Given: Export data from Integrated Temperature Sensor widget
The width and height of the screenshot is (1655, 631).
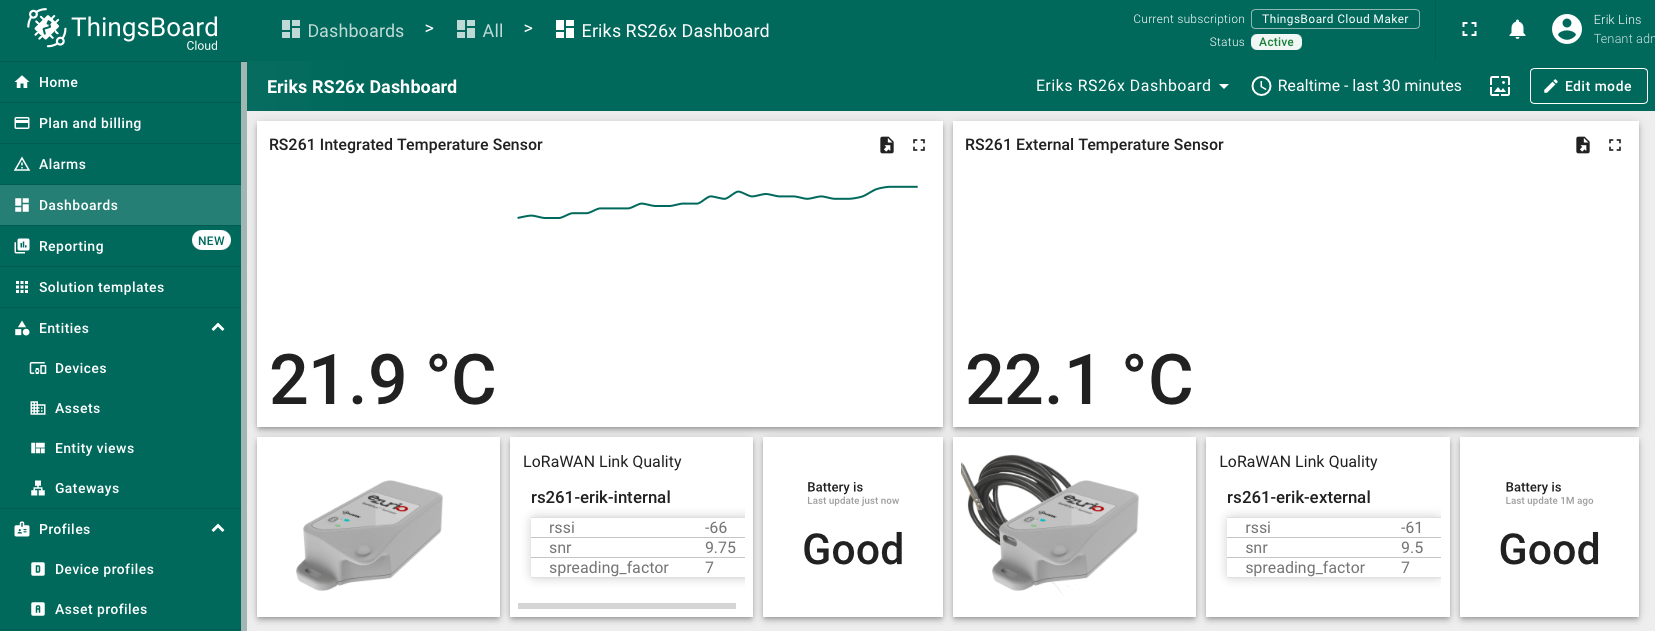Looking at the screenshot, I should [x=886, y=145].
